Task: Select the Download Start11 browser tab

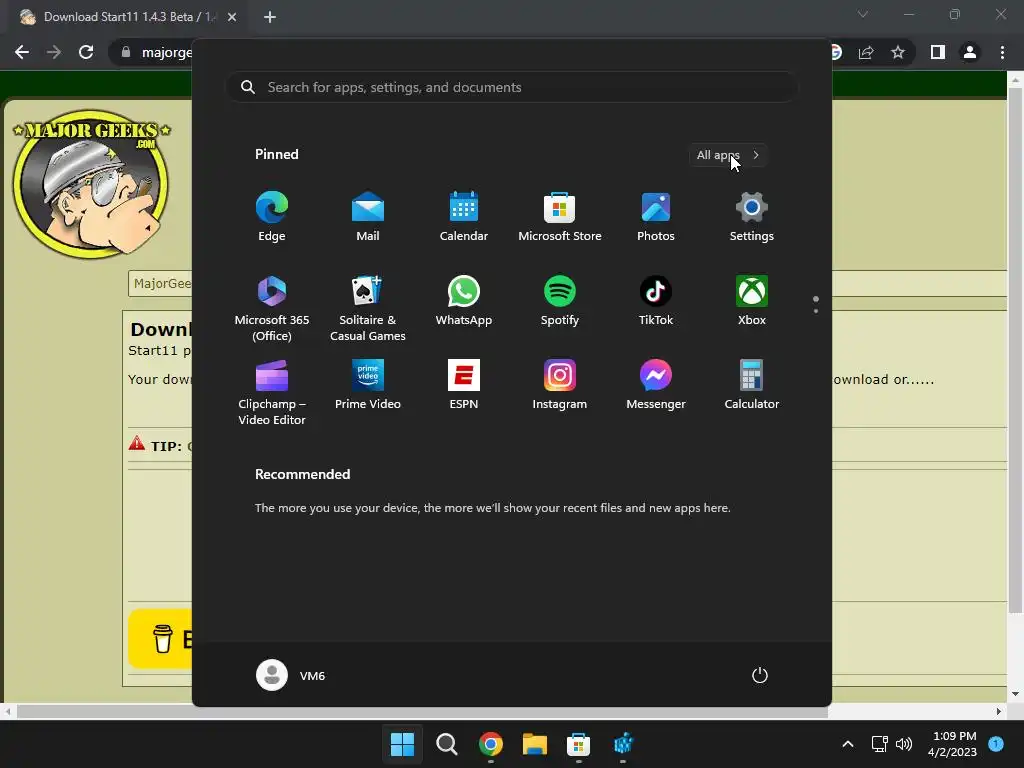Action: tap(129, 17)
